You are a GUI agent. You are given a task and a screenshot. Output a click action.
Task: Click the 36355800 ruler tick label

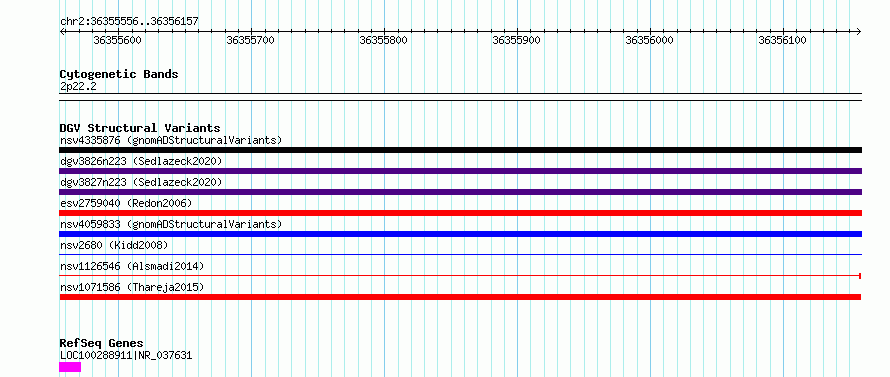coord(384,40)
